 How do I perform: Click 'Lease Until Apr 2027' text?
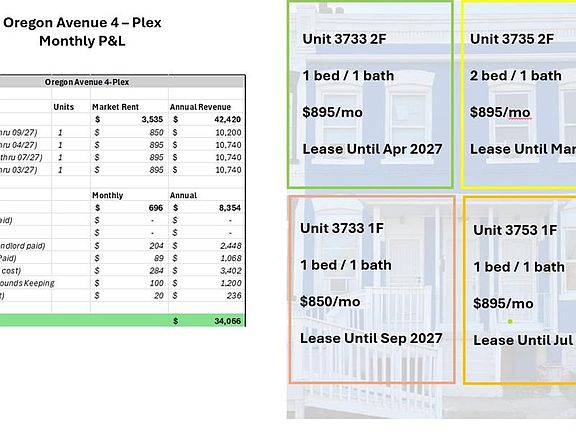(x=372, y=149)
